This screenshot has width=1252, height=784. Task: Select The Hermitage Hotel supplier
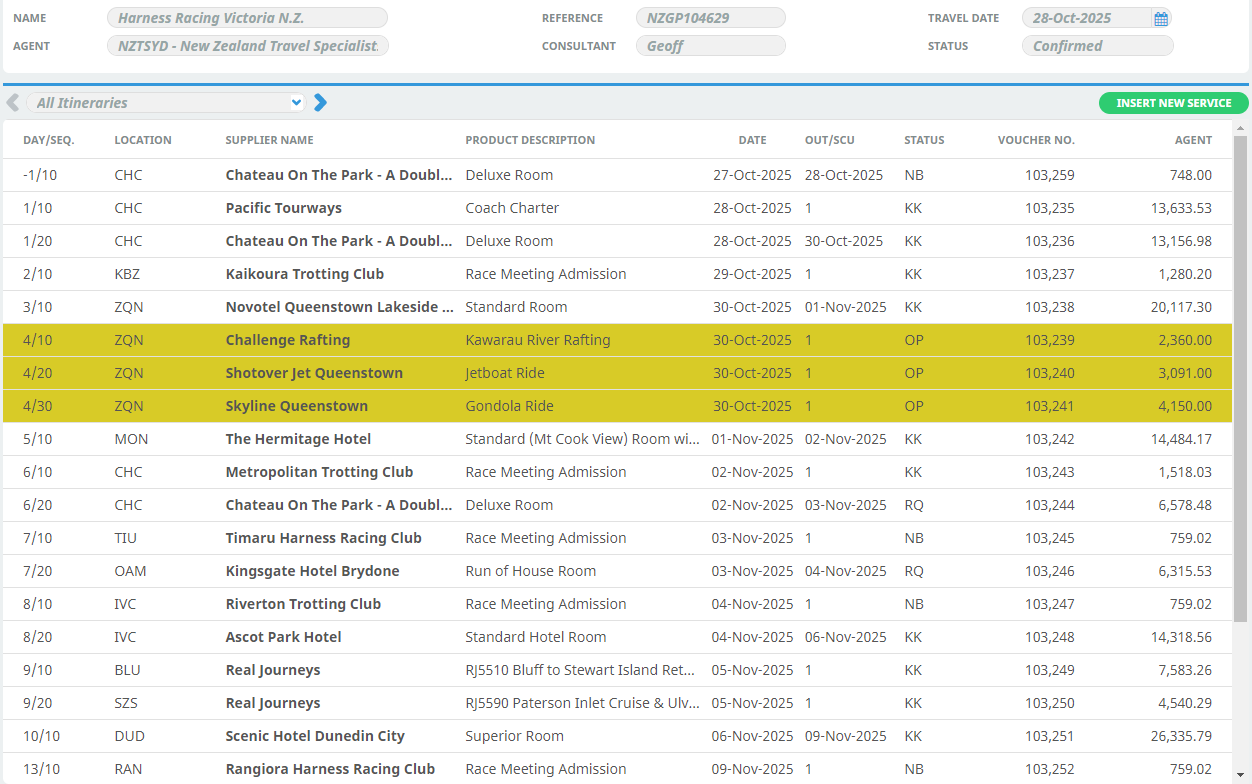(298, 439)
